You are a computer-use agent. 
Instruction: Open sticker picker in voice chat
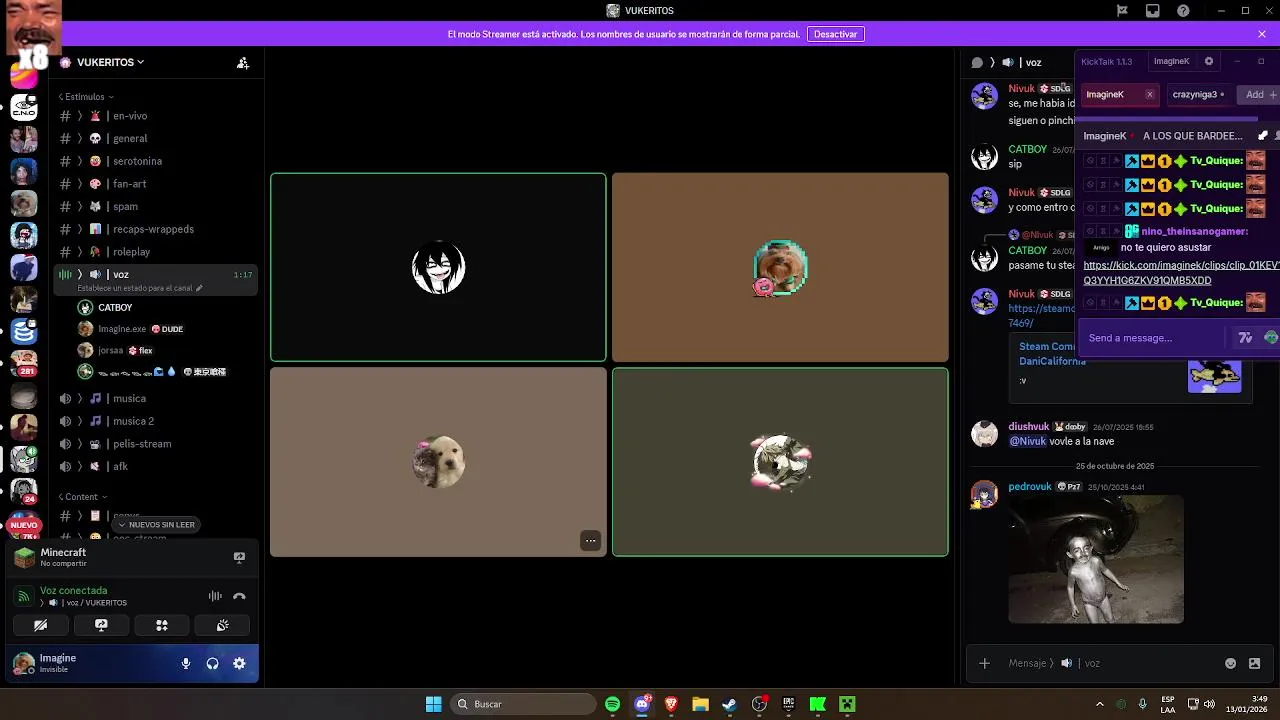1255,663
